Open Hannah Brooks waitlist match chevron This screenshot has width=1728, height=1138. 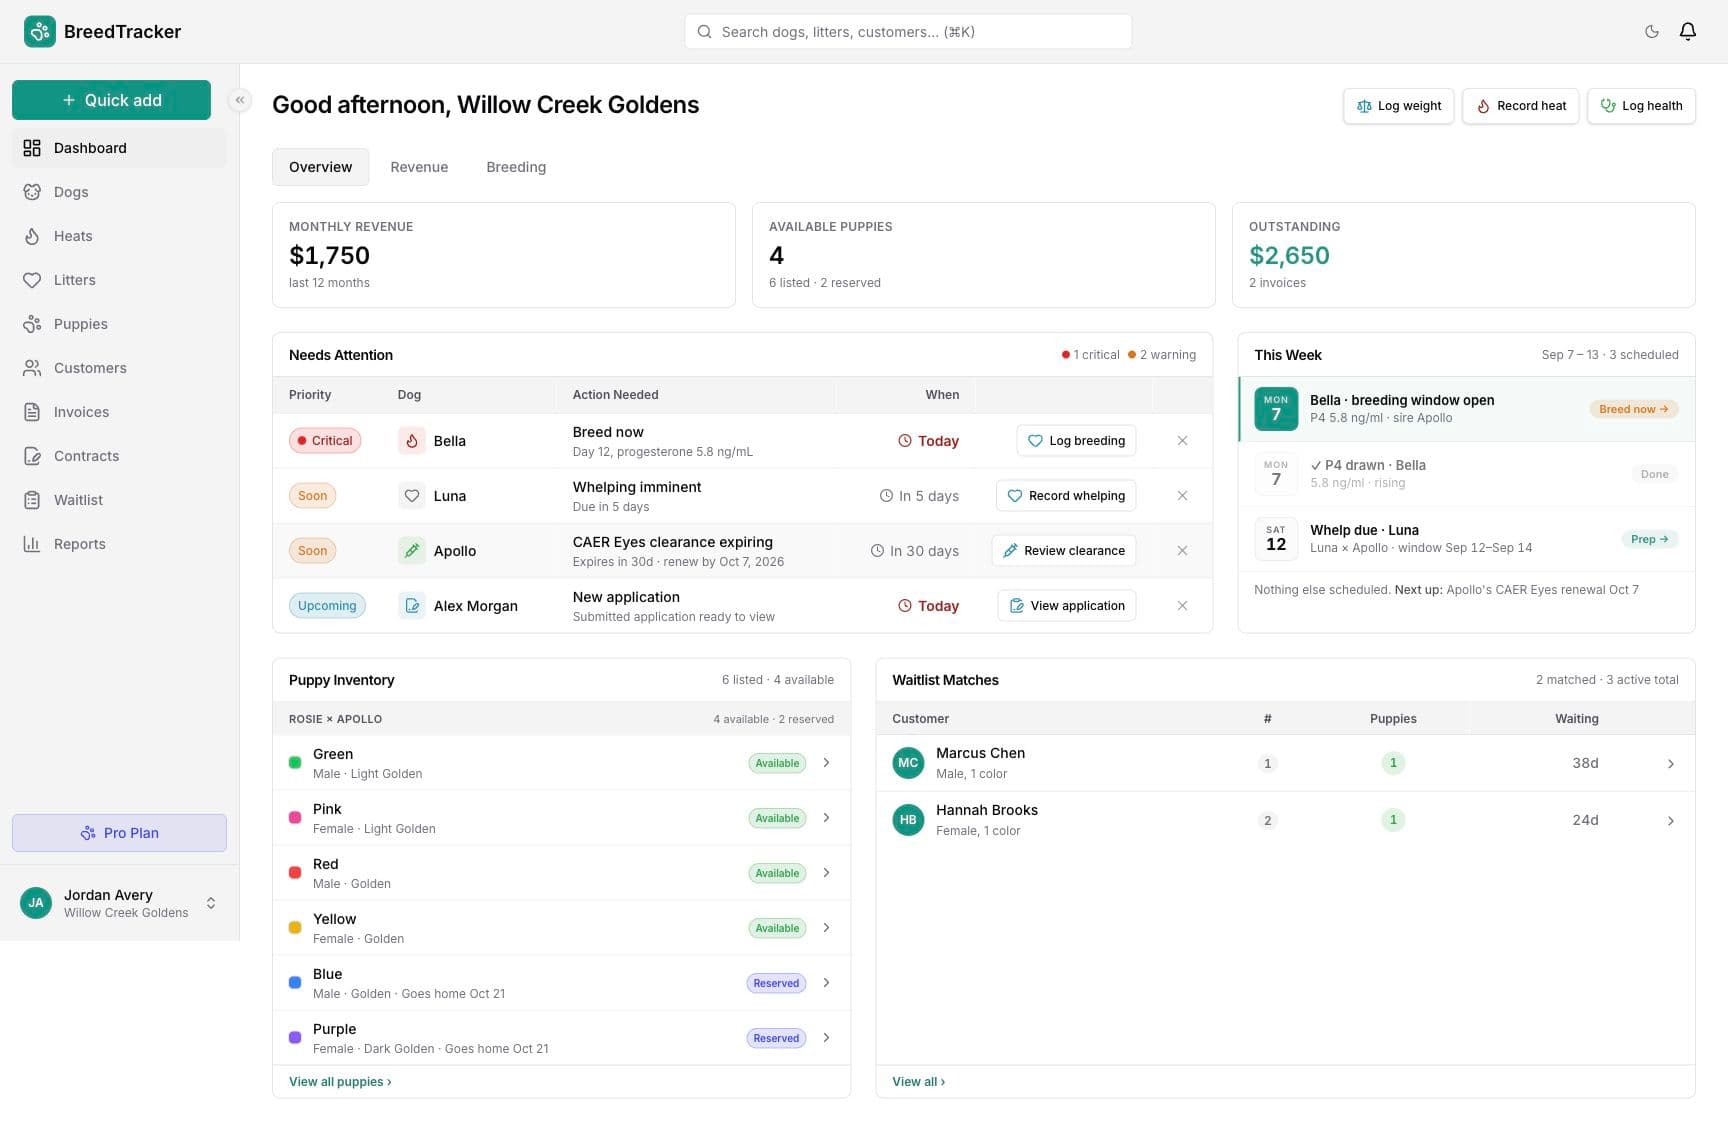tap(1671, 821)
